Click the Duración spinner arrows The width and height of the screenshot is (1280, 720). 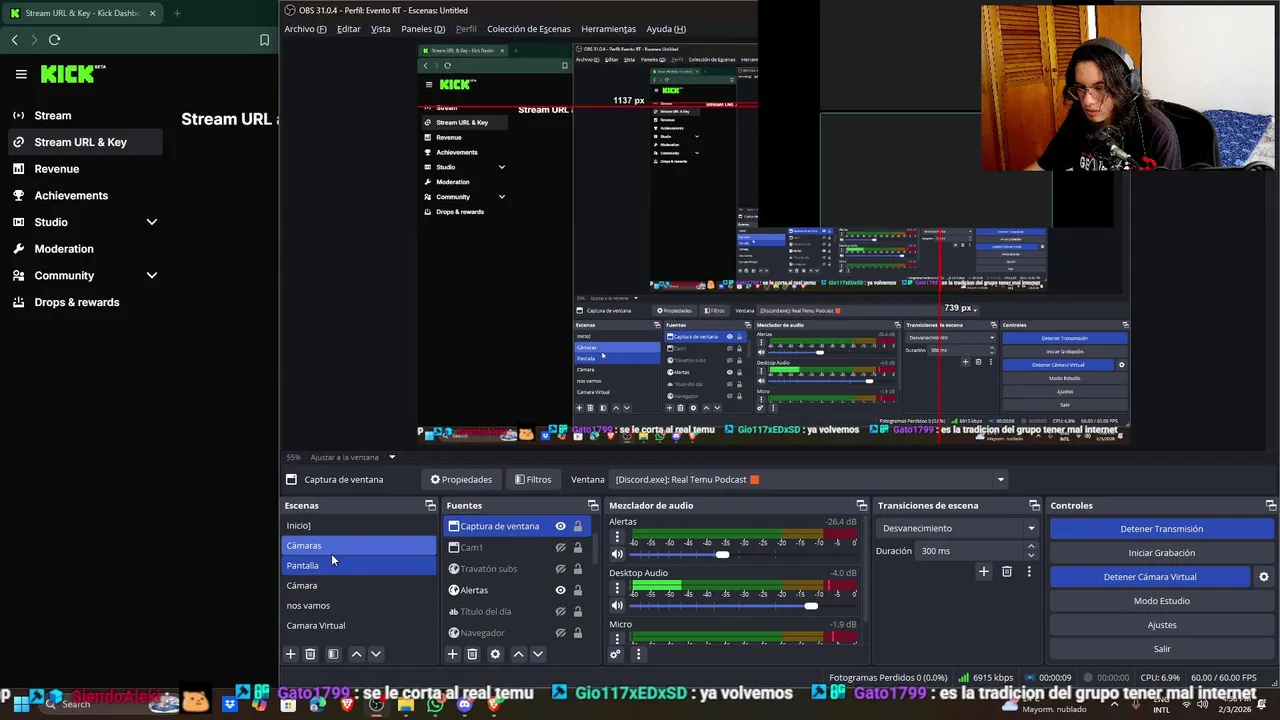tap(1031, 551)
